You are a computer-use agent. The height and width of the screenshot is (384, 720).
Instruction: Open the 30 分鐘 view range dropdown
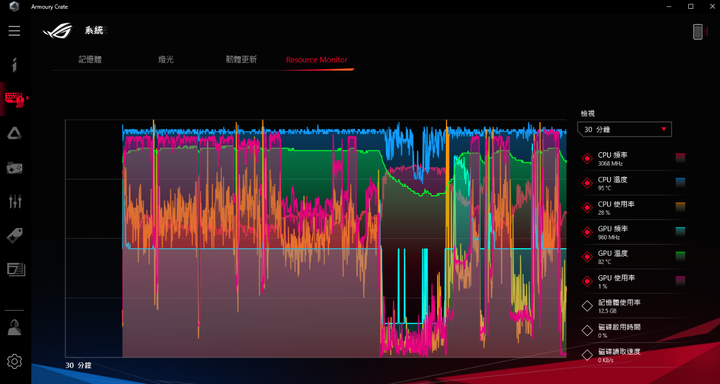click(624, 130)
